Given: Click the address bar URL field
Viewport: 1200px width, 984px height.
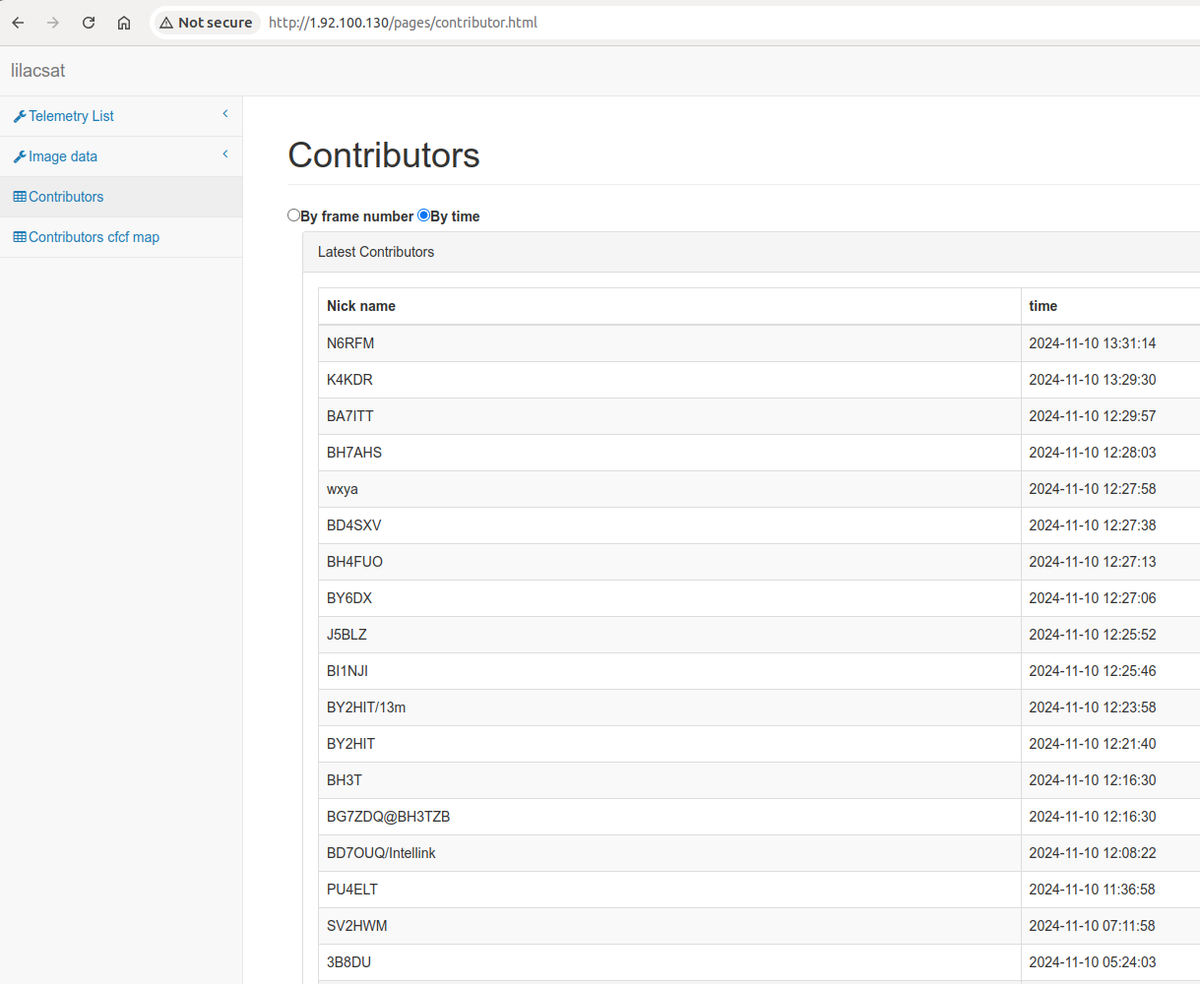Looking at the screenshot, I should pyautogui.click(x=402, y=22).
